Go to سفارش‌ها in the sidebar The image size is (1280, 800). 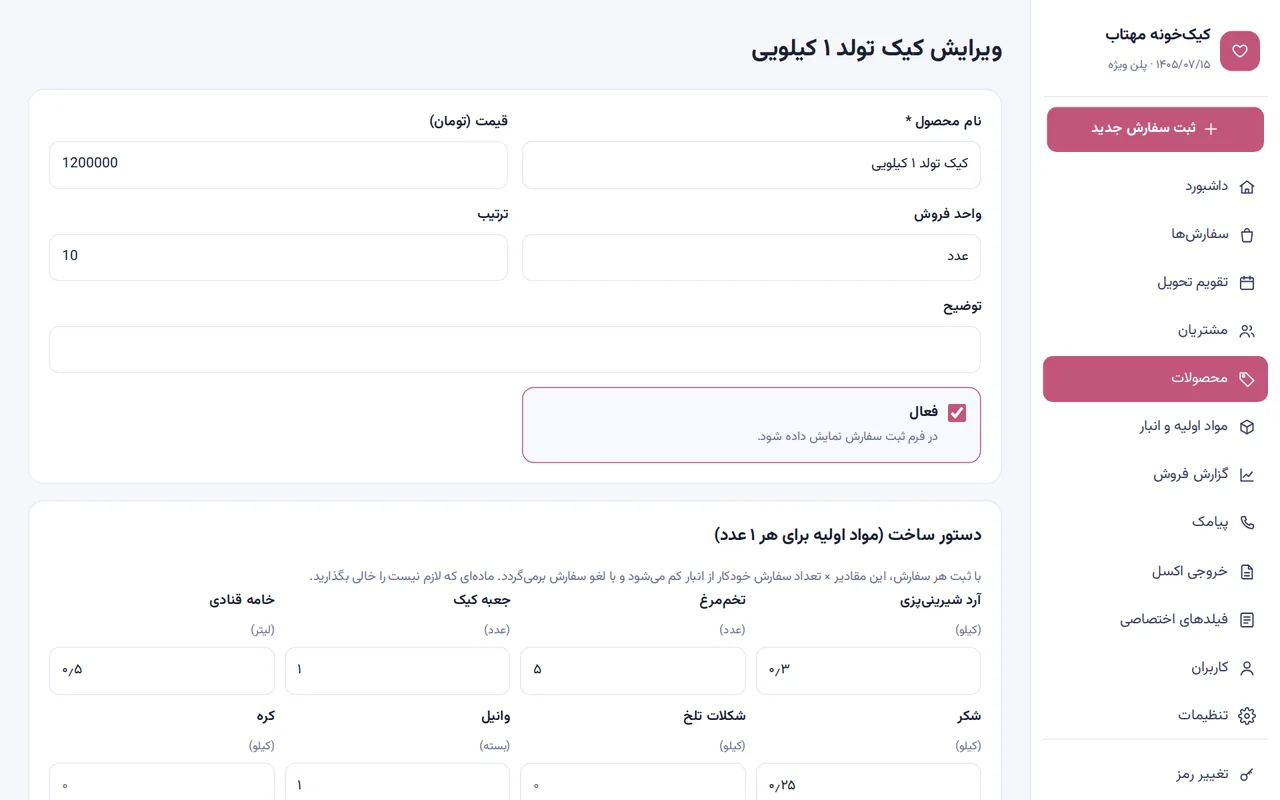pos(1155,235)
